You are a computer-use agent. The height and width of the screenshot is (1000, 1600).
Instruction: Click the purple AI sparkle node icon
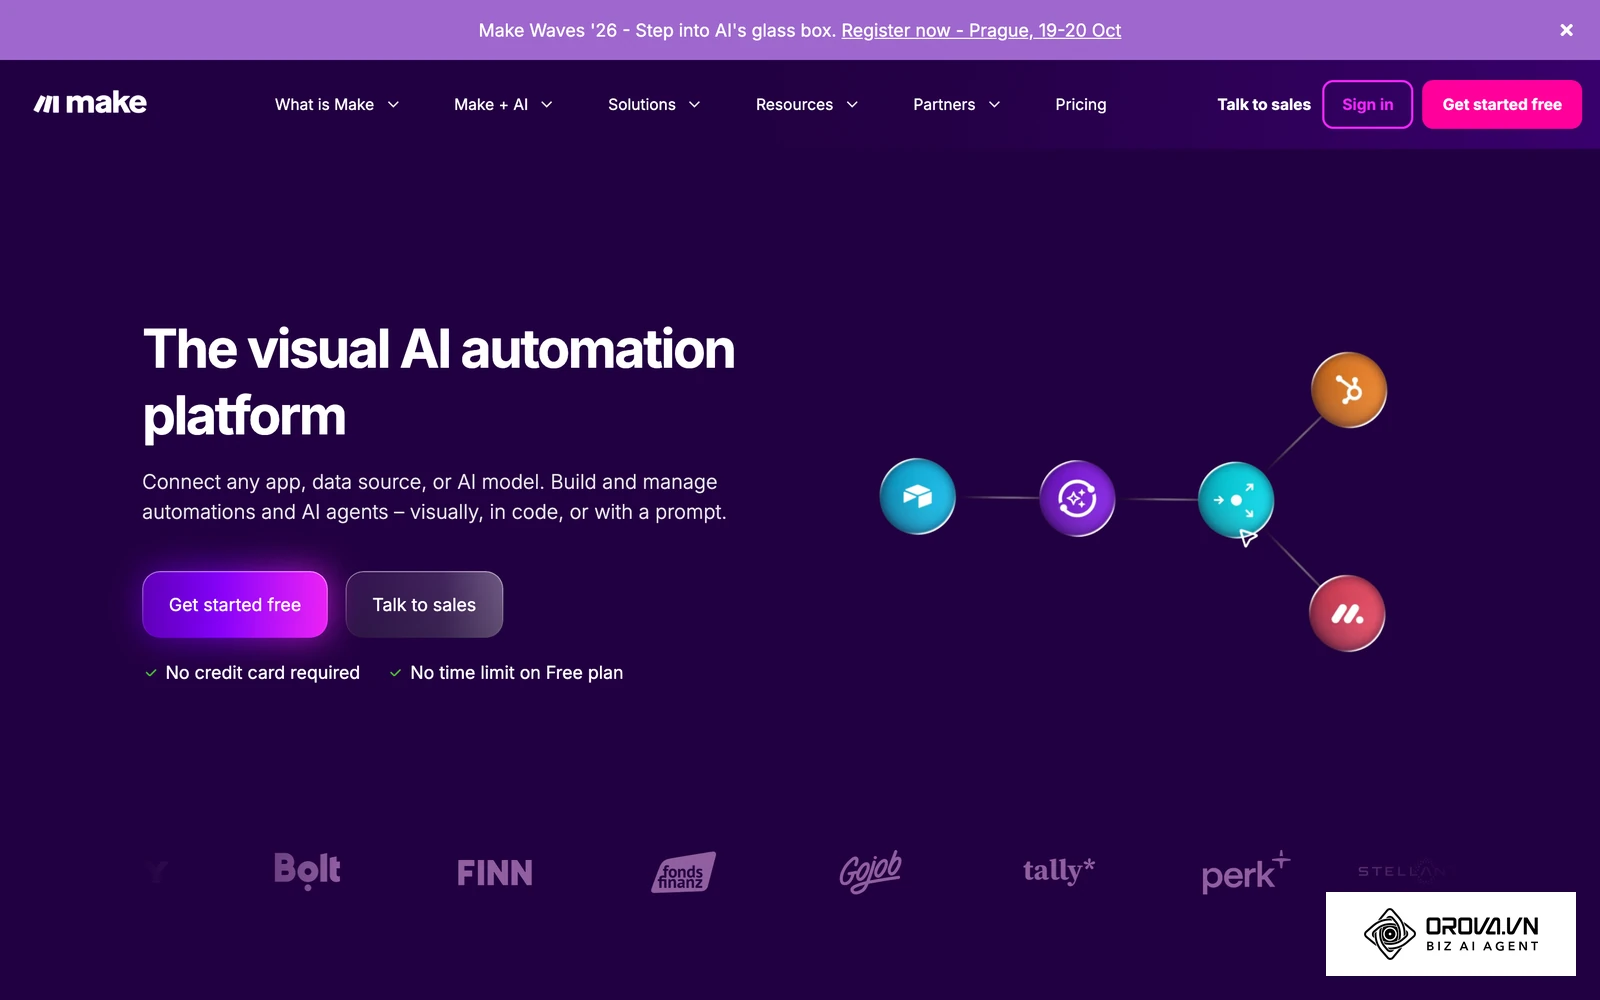pyautogui.click(x=1077, y=498)
